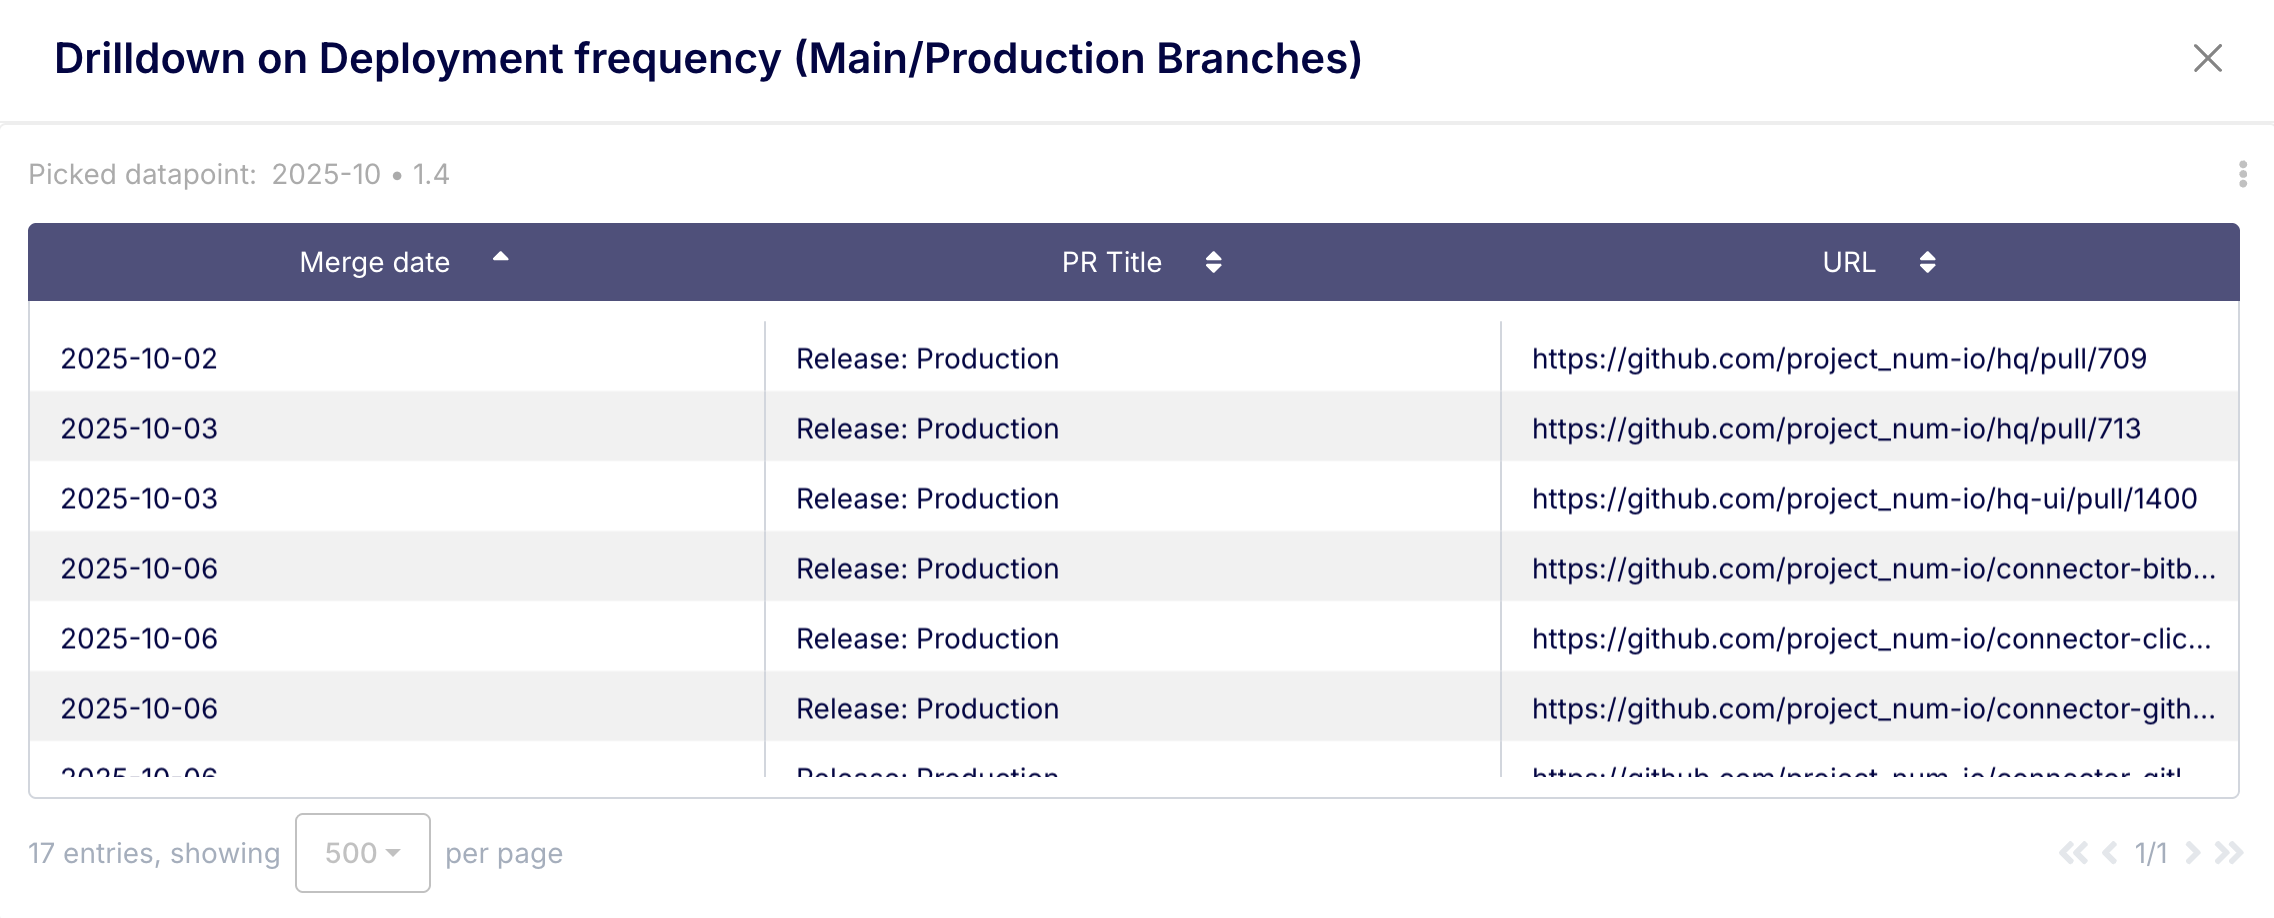Image resolution: width=2274 pixels, height=918 pixels.
Task: Open the 500 per page dropdown
Action: (x=362, y=853)
